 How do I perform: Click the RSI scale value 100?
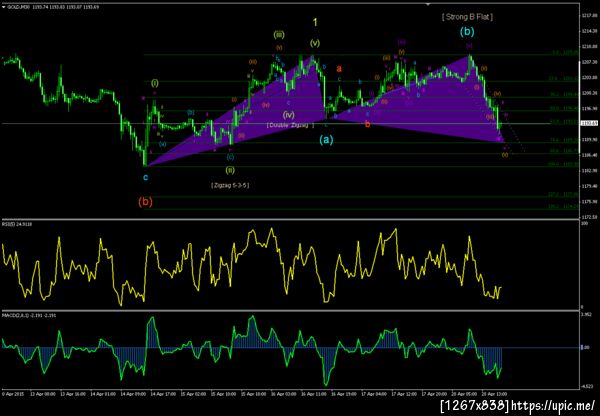584,223
